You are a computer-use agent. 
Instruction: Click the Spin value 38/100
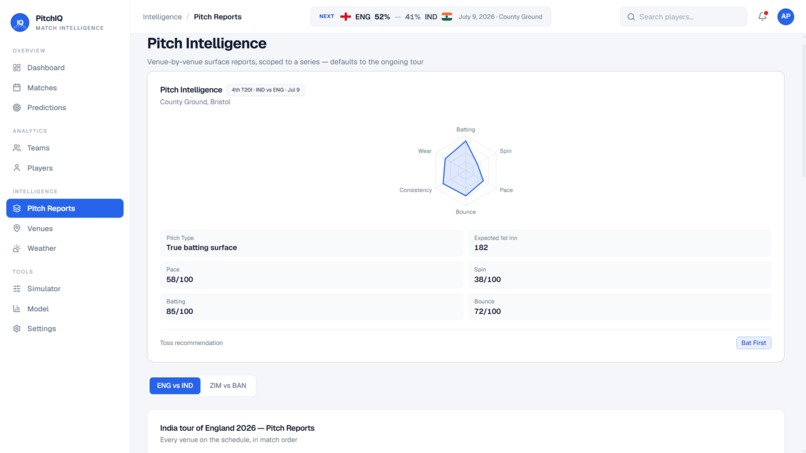(487, 280)
